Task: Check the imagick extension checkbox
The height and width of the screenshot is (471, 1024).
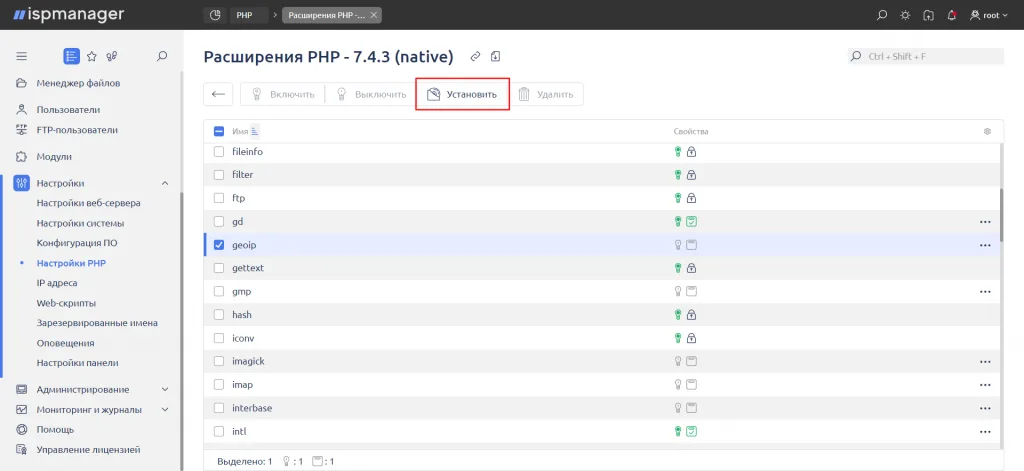Action: [x=219, y=361]
